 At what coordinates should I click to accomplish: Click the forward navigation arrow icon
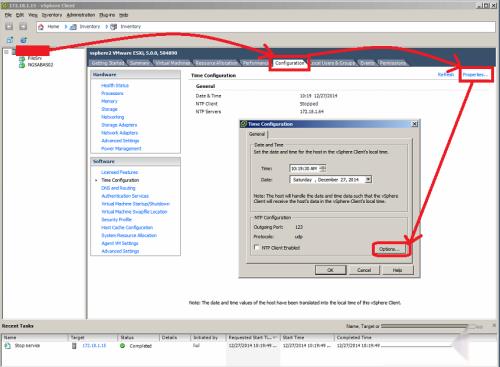(x=23, y=27)
